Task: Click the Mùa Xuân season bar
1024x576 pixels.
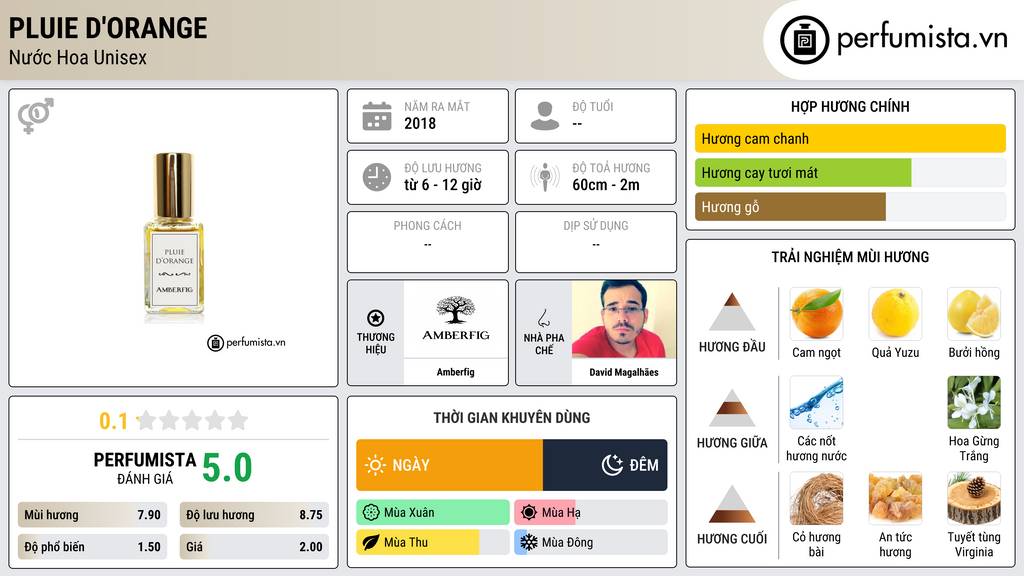Action: [433, 513]
